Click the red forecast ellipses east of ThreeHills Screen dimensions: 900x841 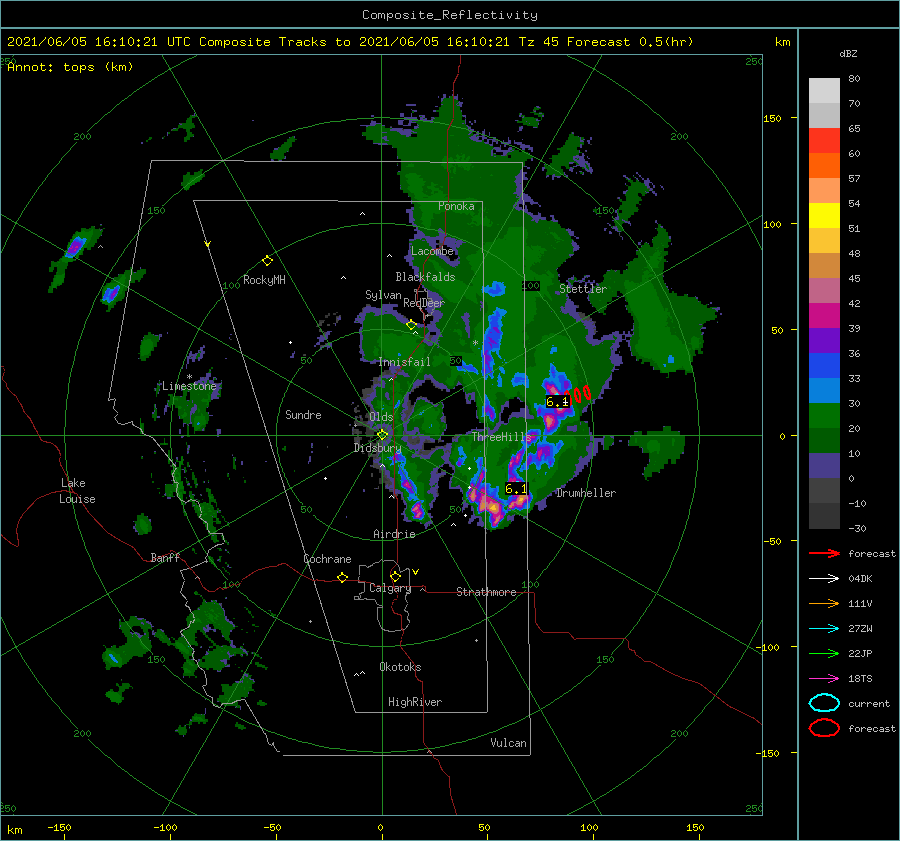[580, 394]
